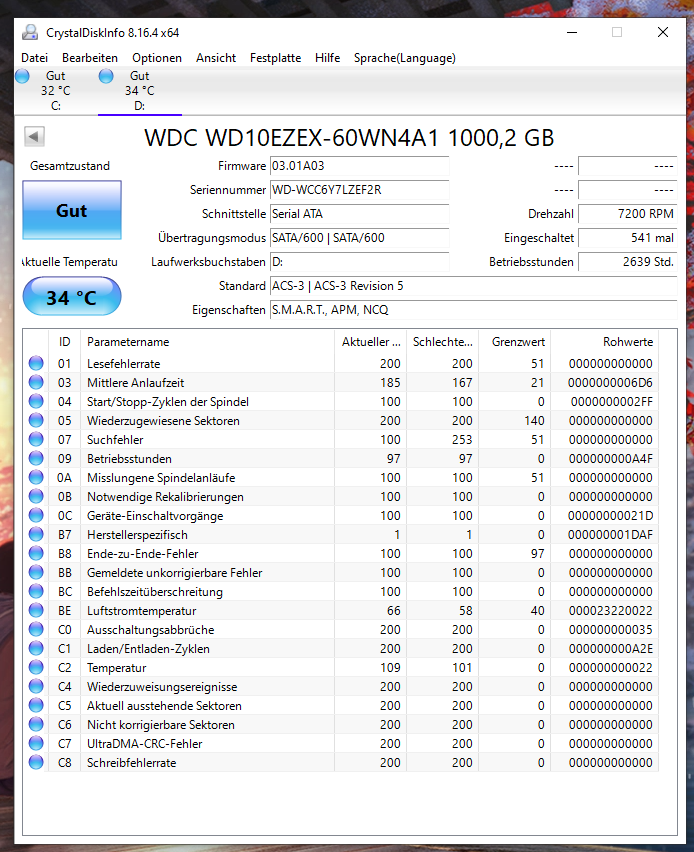Click status orb for UltraDMA-CRC-Fehler row
The height and width of the screenshot is (852, 694).
point(36,743)
